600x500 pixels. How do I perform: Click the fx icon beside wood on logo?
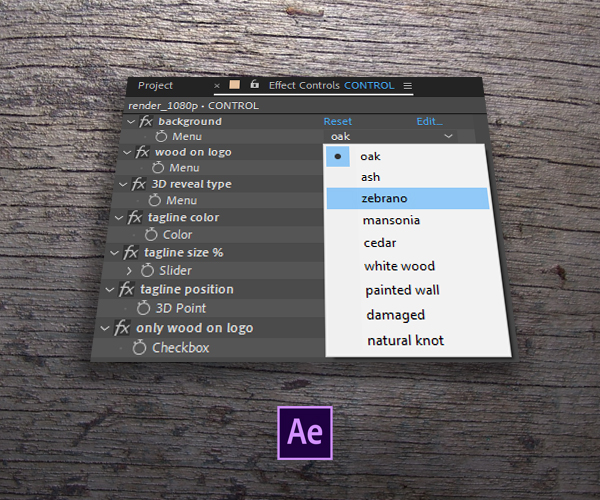142,152
